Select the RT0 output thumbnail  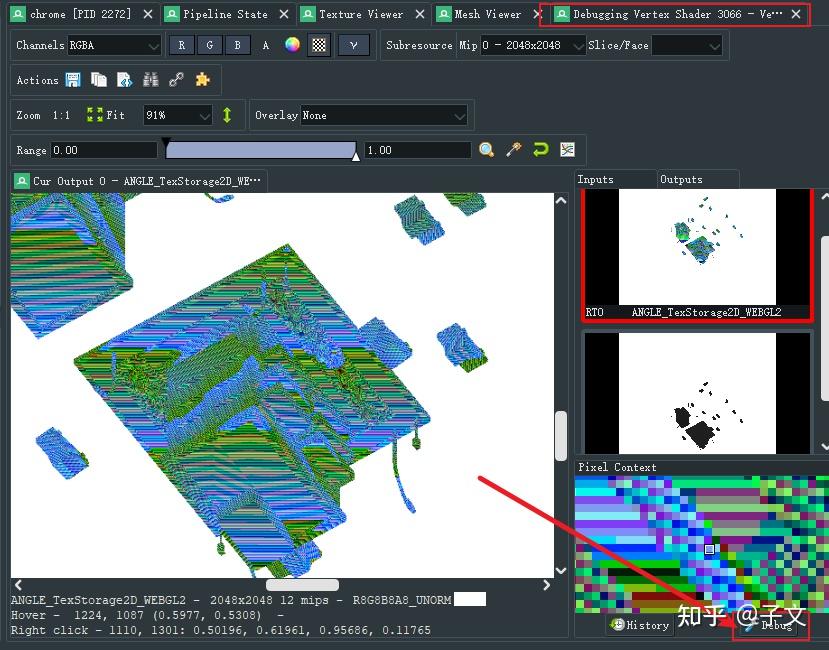tap(697, 248)
